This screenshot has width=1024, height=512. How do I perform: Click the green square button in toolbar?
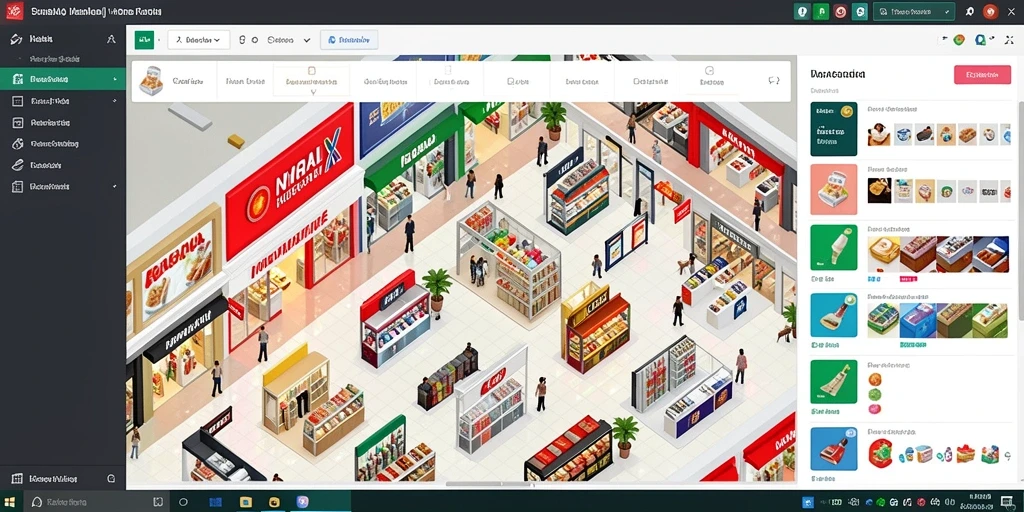(x=144, y=40)
